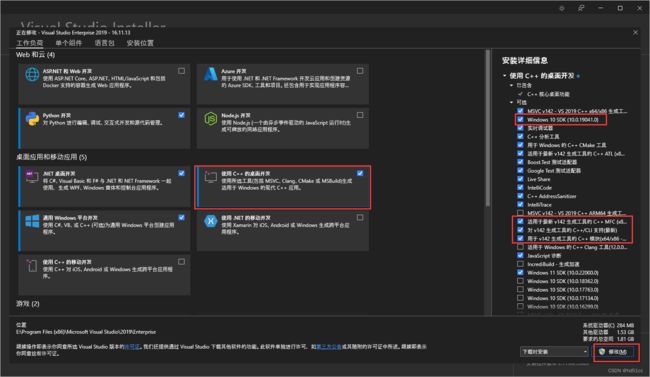Screen dimensions: 650x377
Task: Click the C++ mobile development icon
Action: (x=32, y=265)
